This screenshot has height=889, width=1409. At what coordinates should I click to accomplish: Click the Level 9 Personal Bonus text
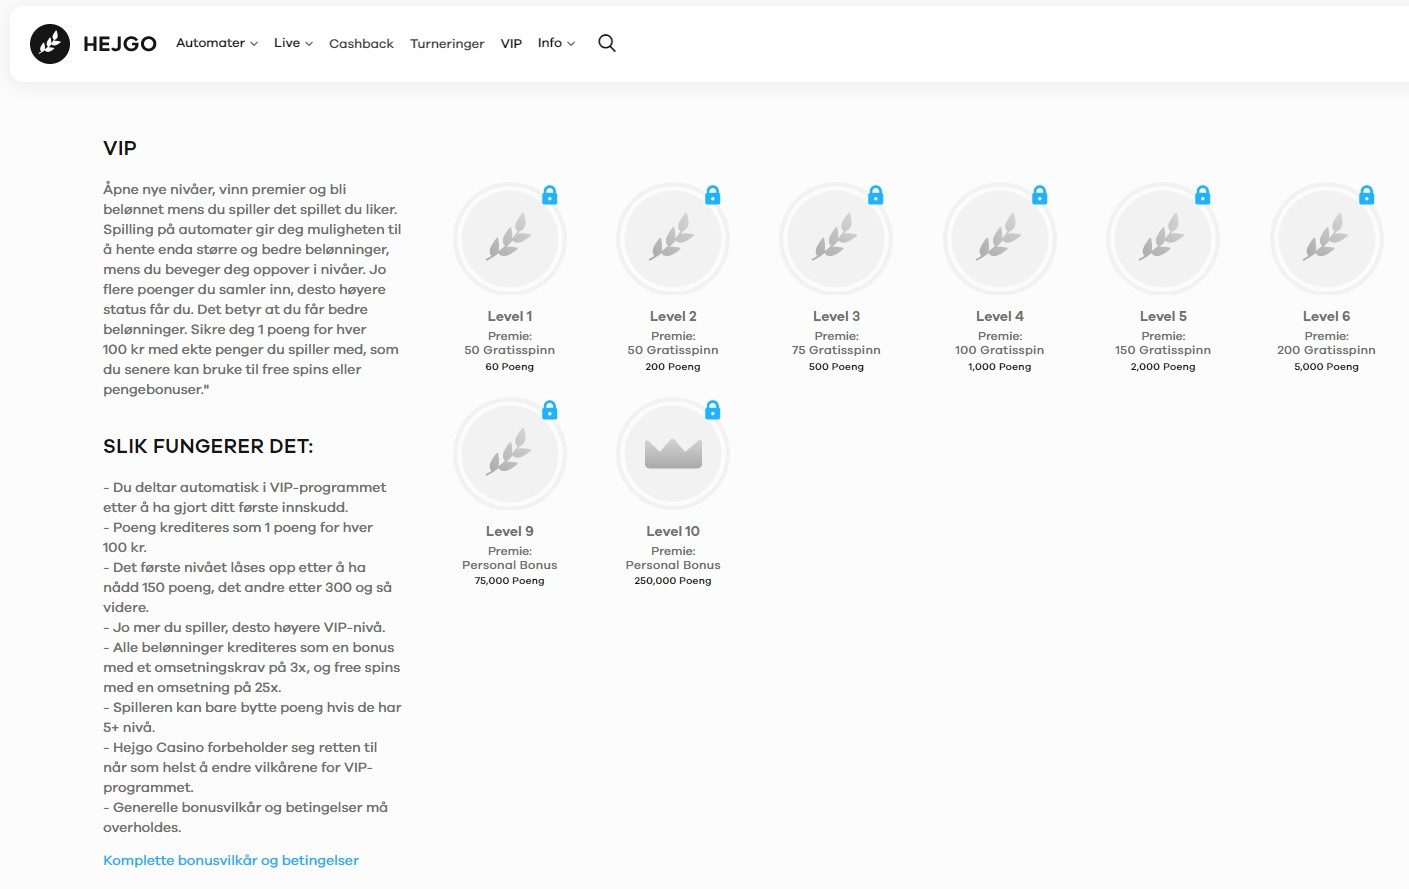[510, 565]
